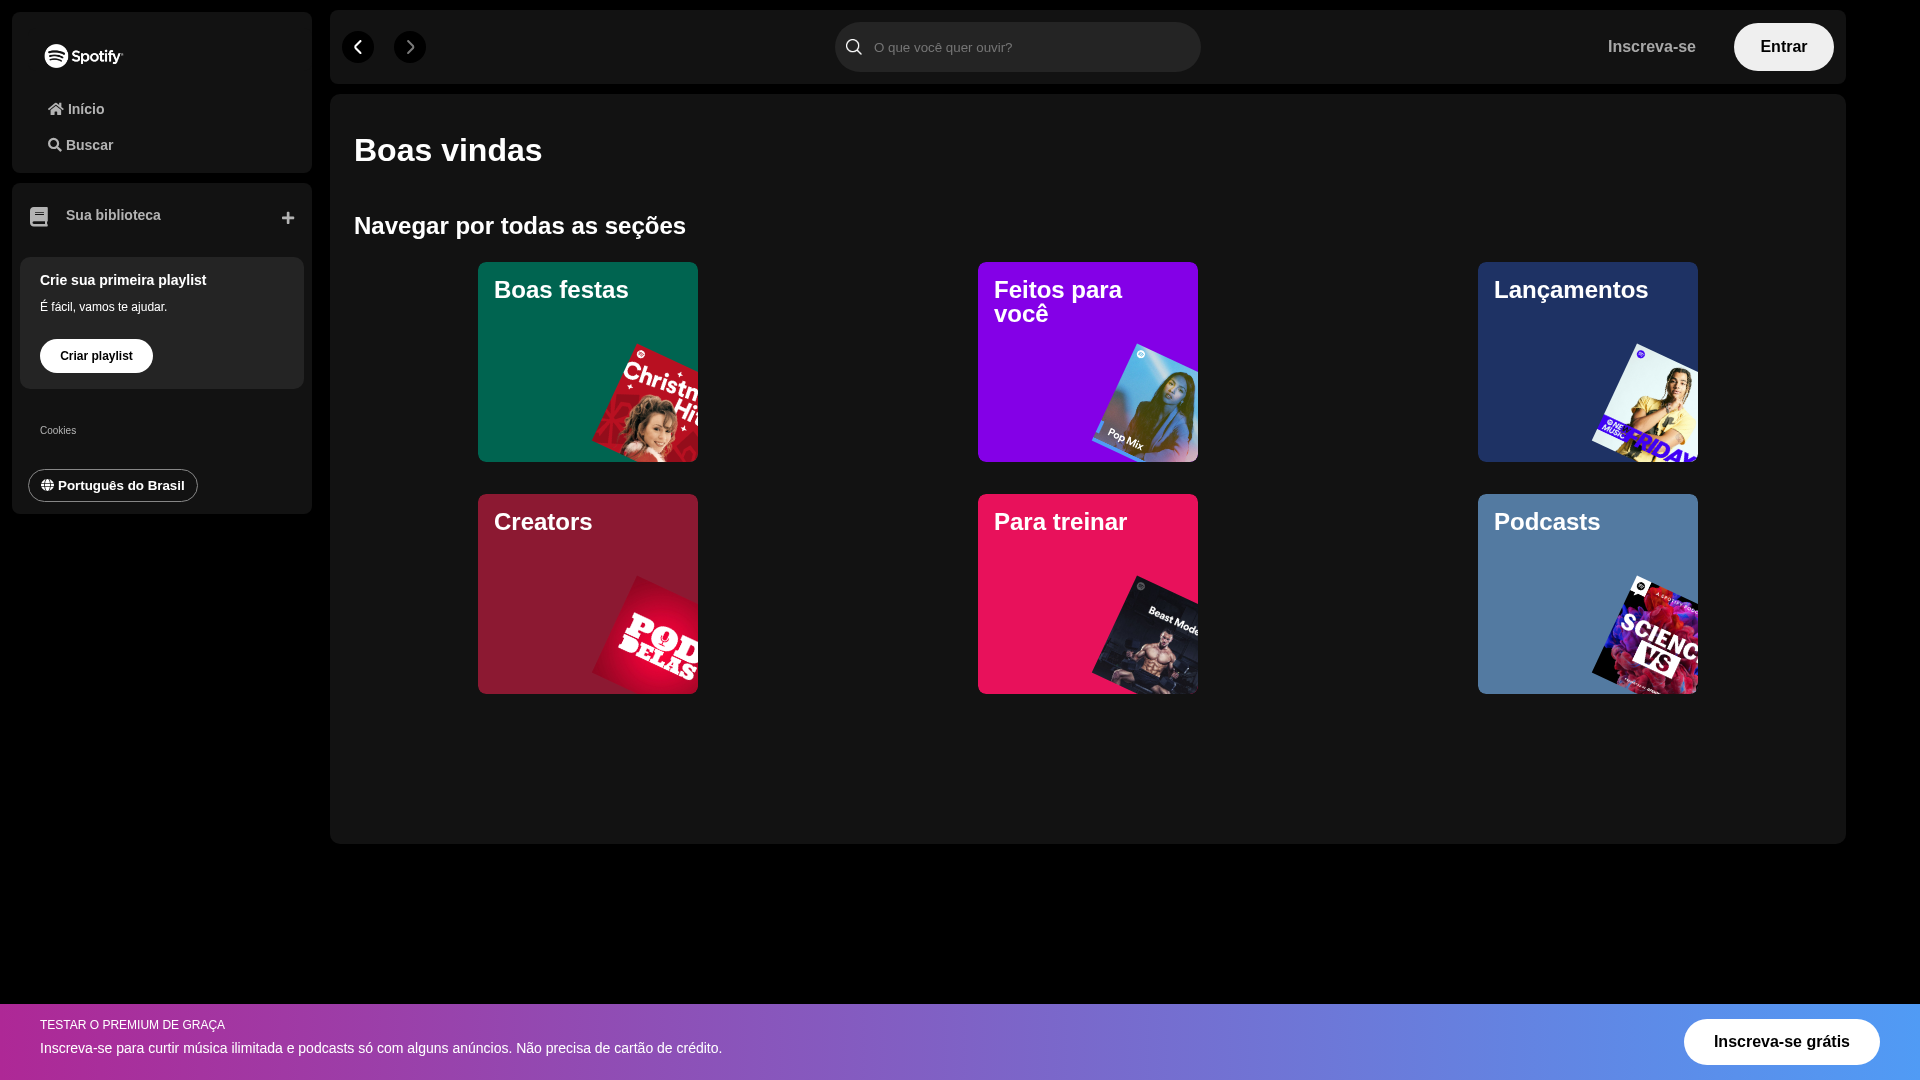Viewport: 1920px width, 1080px height.
Task: Open the Lançamentos section
Action: tap(1586, 362)
